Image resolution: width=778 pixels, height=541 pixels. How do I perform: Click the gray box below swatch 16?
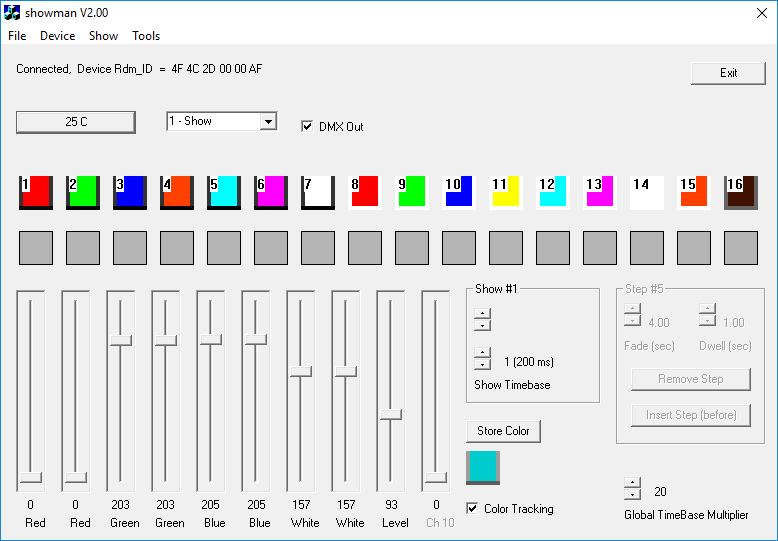pos(741,248)
